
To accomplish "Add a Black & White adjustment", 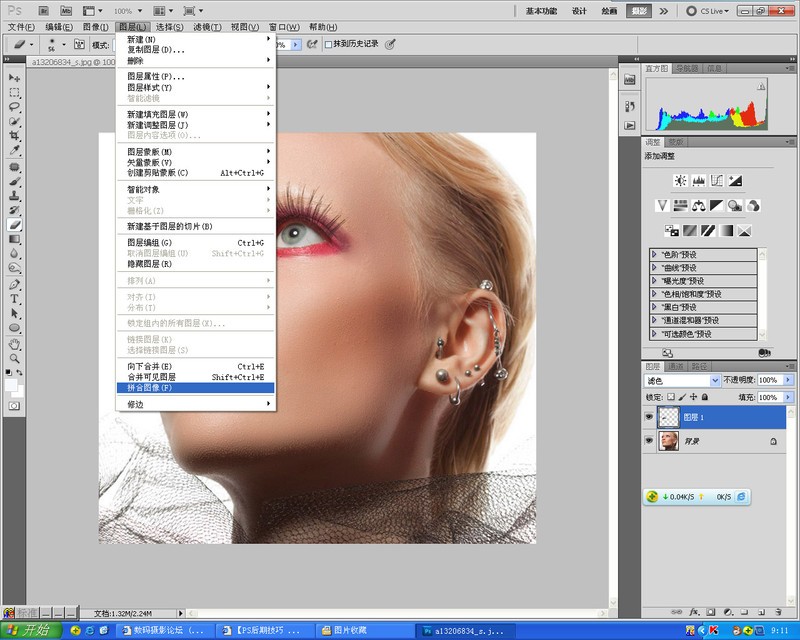I will point(717,206).
